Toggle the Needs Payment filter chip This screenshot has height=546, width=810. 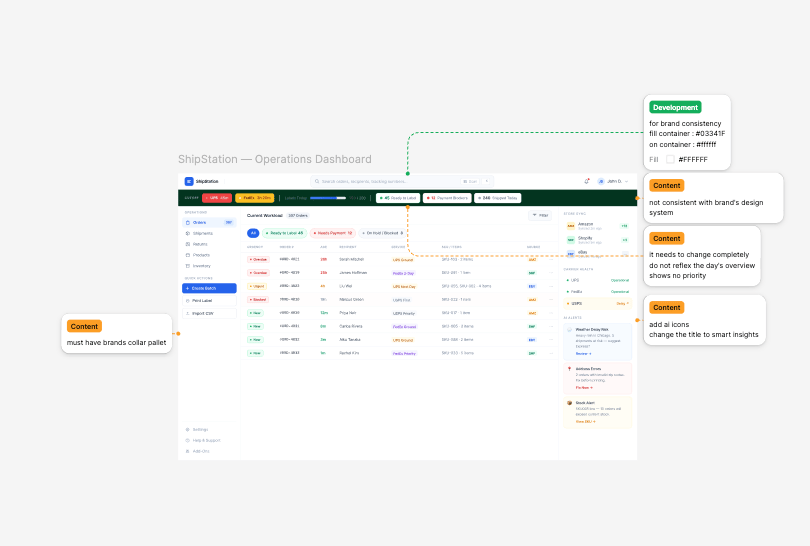tap(333, 233)
